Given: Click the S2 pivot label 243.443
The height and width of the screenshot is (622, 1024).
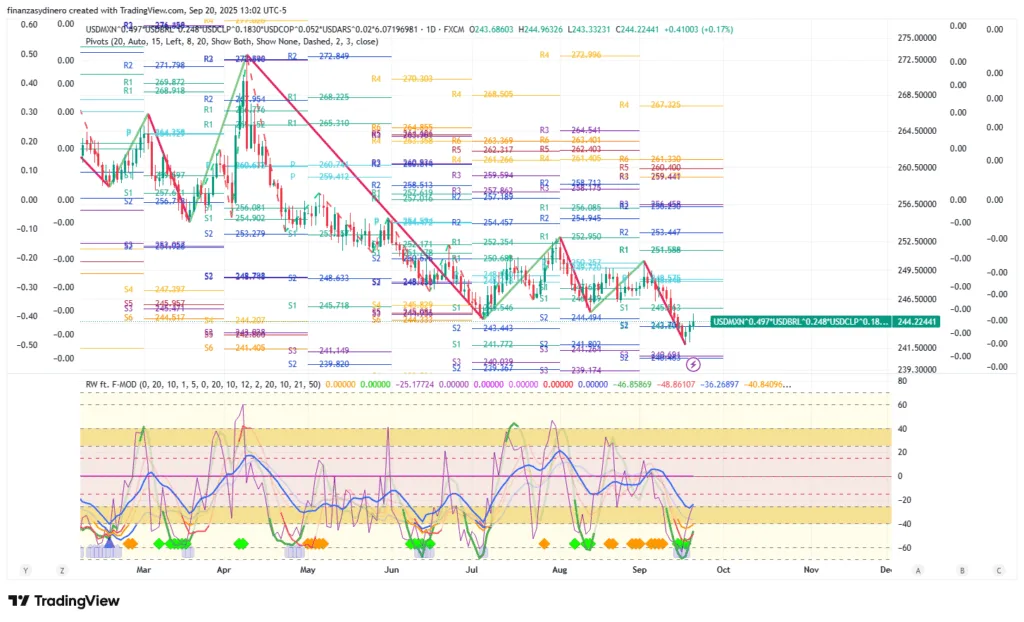Looking at the screenshot, I should [x=498, y=329].
